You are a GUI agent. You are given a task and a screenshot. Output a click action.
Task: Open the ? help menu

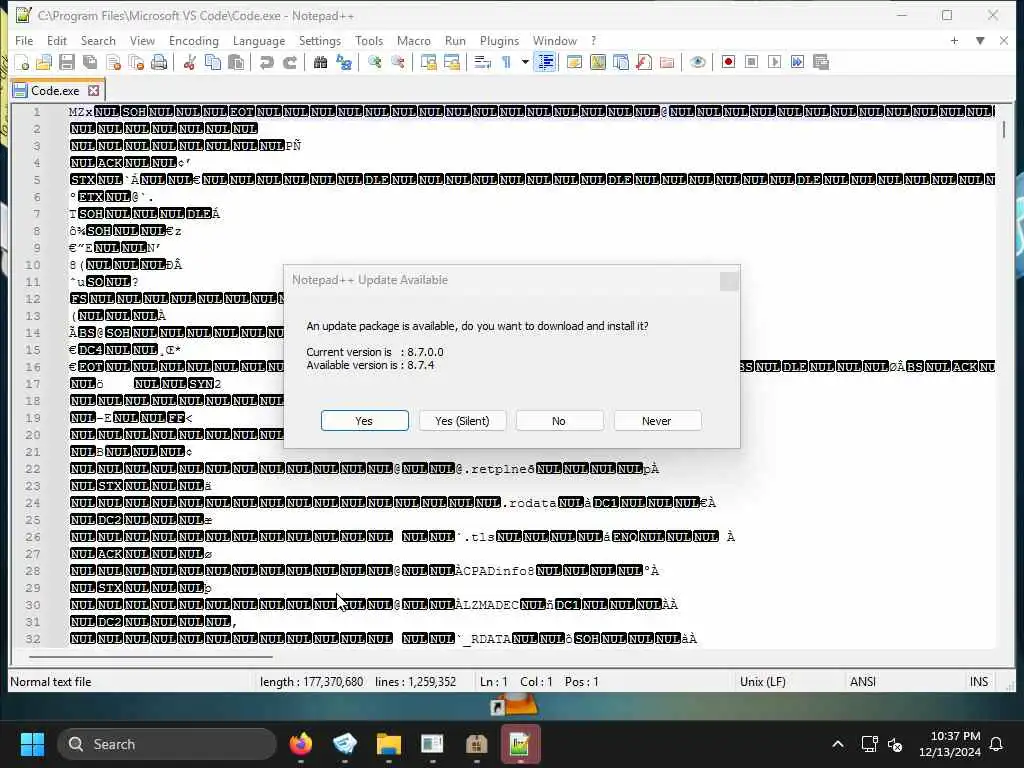[x=594, y=40]
